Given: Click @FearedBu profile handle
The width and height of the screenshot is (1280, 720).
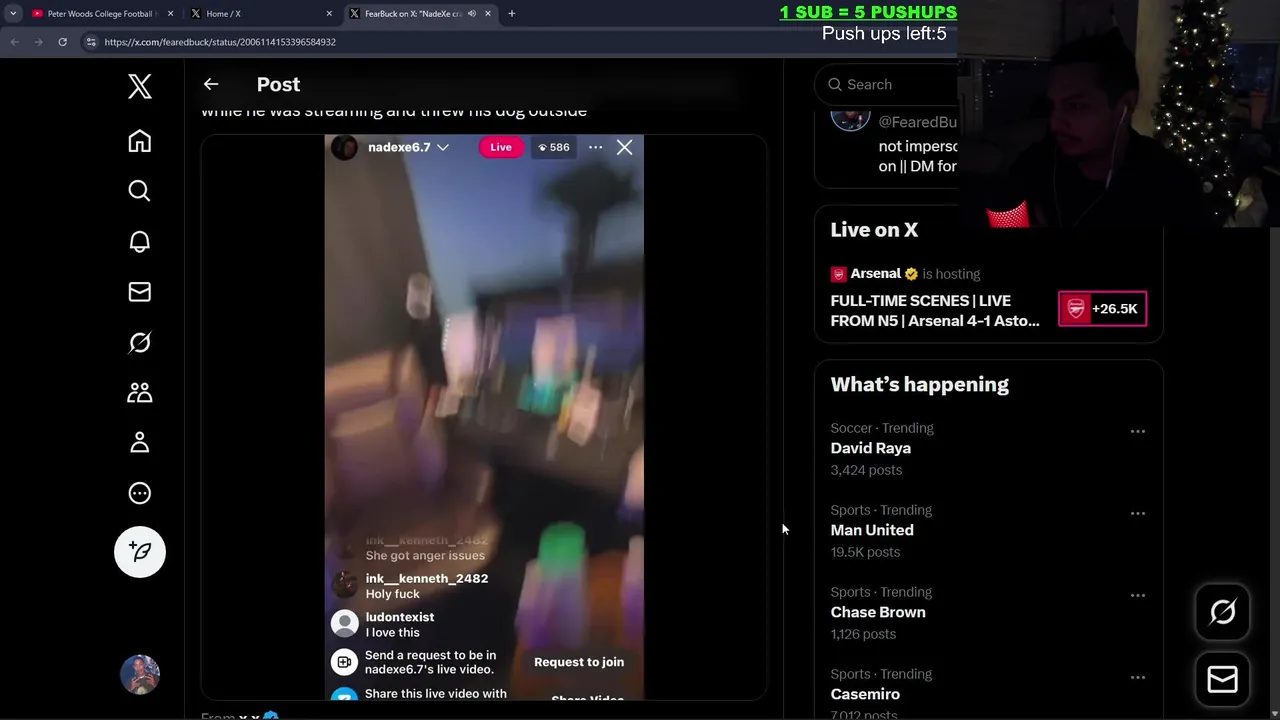Looking at the screenshot, I should coord(917,122).
